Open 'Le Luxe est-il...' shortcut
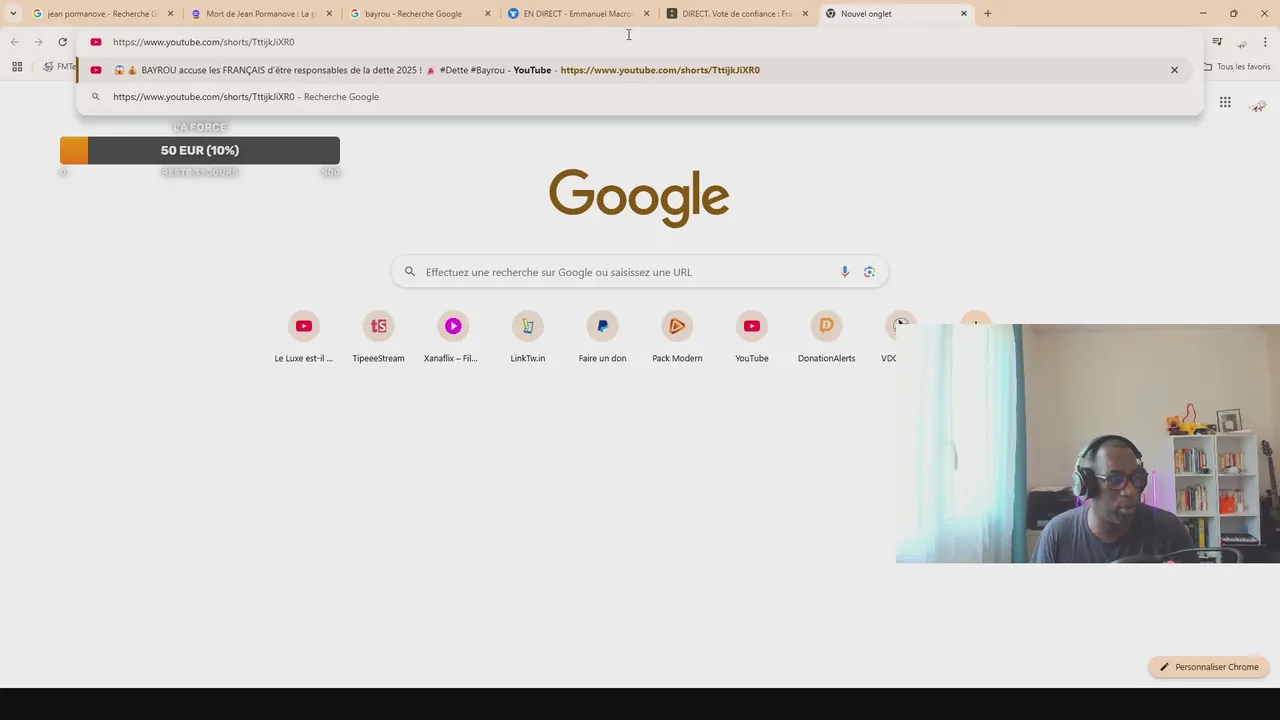 pos(304,336)
